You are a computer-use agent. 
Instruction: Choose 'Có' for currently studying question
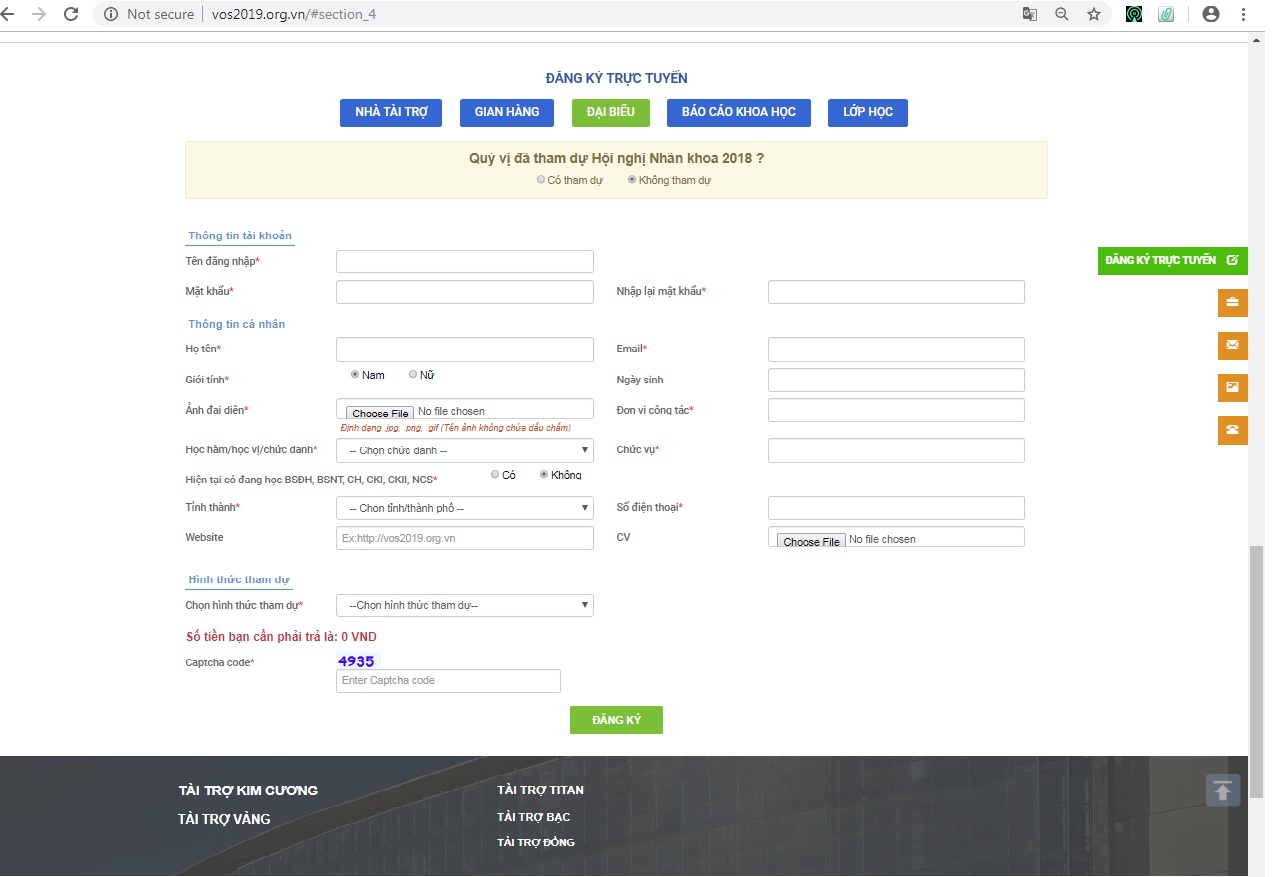pos(495,475)
